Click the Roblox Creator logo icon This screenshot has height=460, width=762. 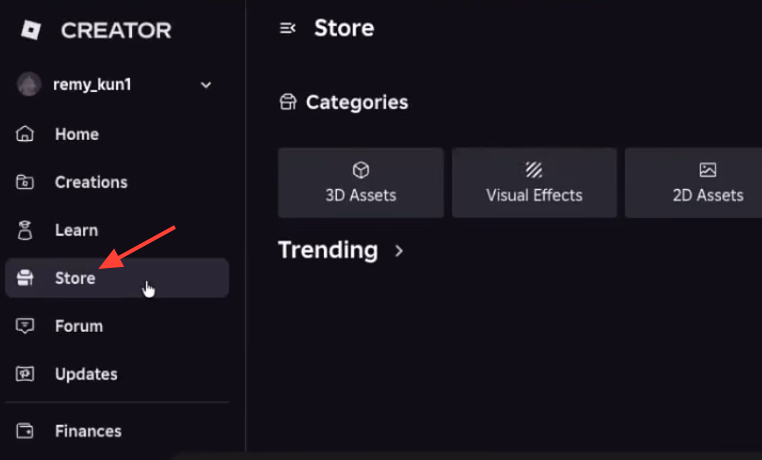(31, 30)
